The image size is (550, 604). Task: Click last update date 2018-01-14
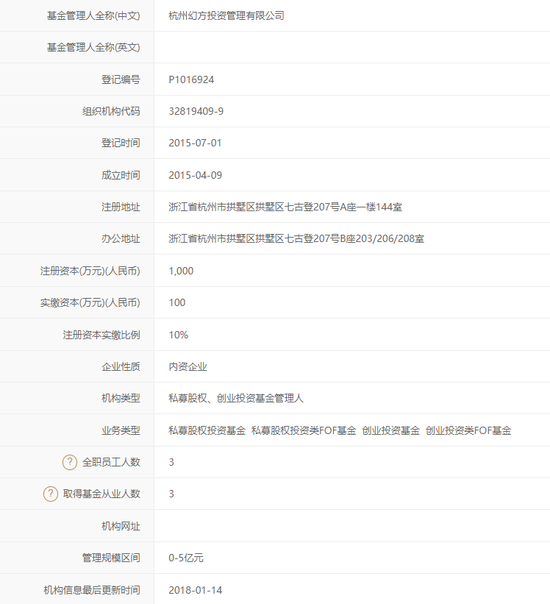point(195,590)
